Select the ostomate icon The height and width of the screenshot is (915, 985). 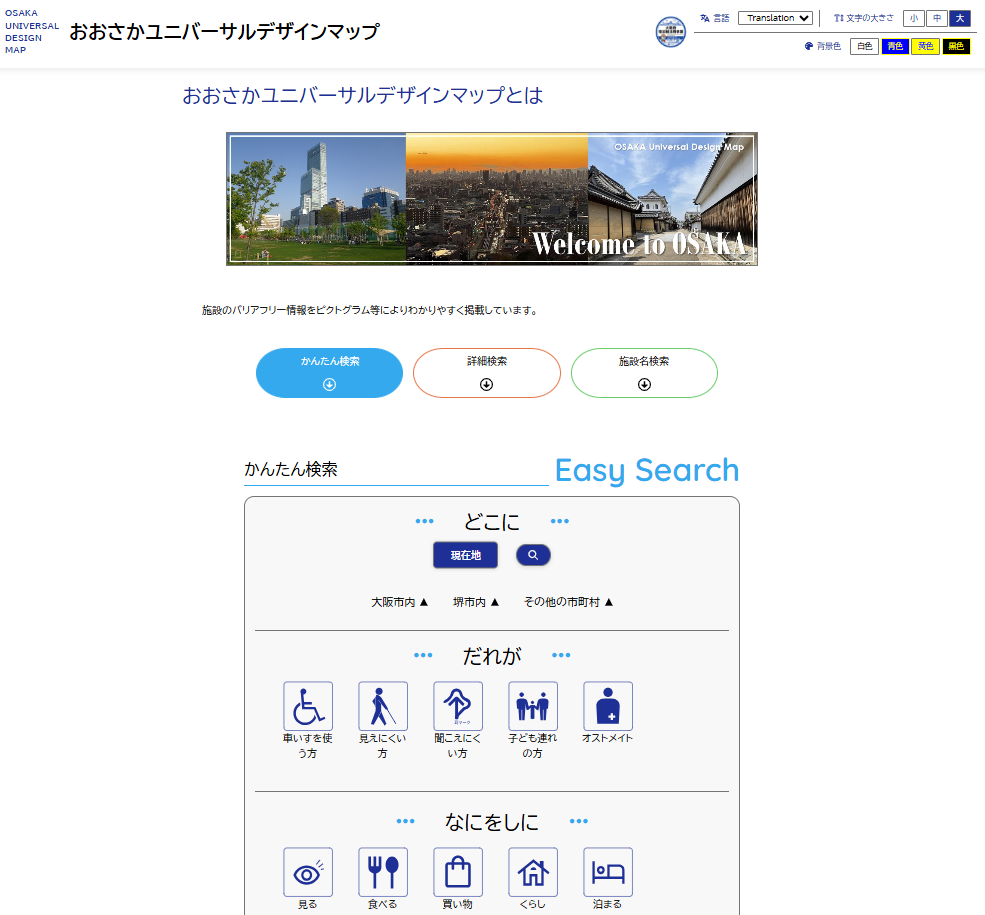click(607, 706)
